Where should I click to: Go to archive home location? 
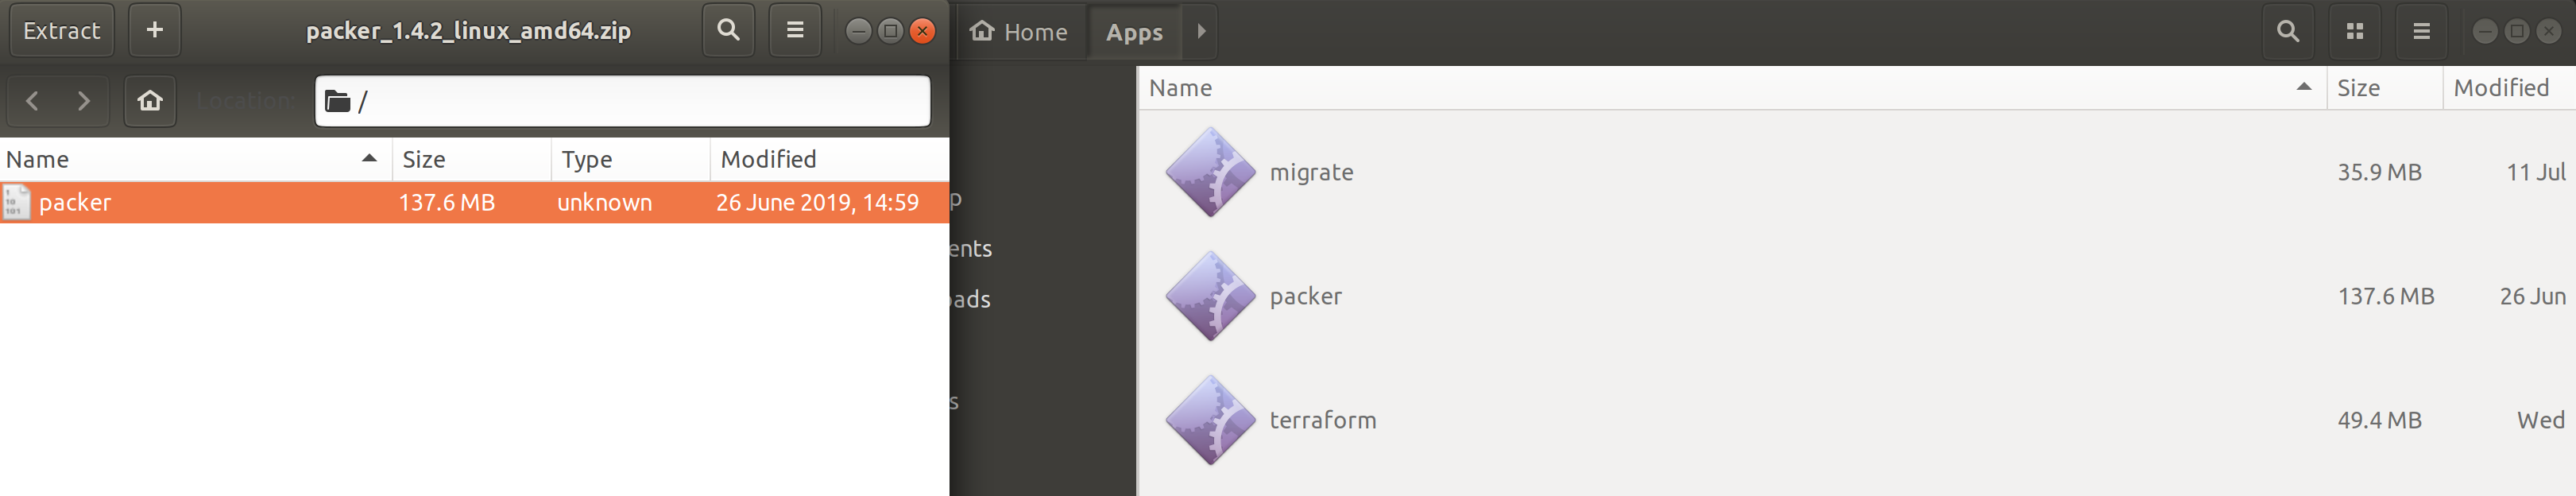point(150,101)
